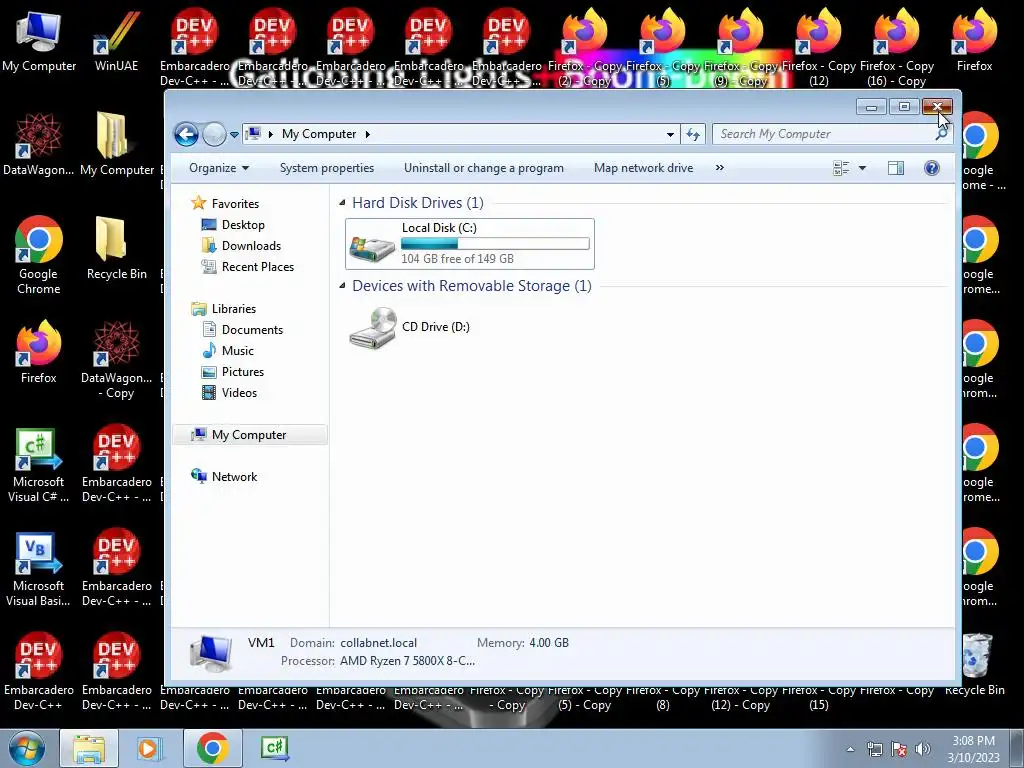Click the My Computer address bar segment
This screenshot has height=768, width=1024.
tap(319, 134)
